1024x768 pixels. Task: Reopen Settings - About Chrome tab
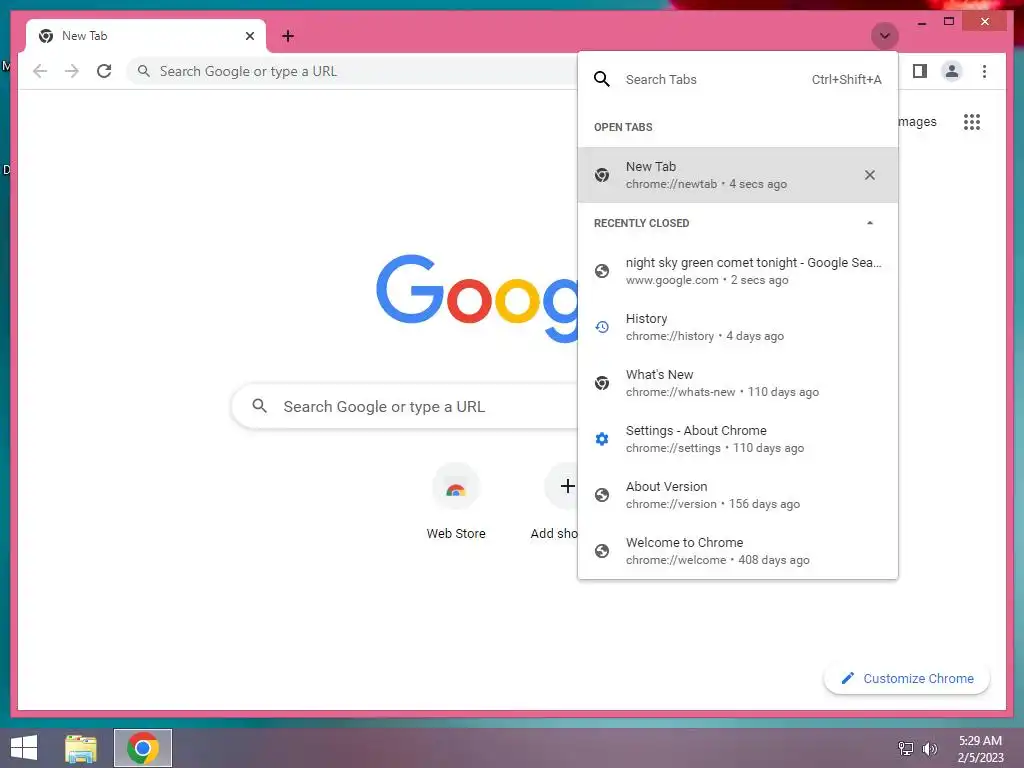click(737, 440)
